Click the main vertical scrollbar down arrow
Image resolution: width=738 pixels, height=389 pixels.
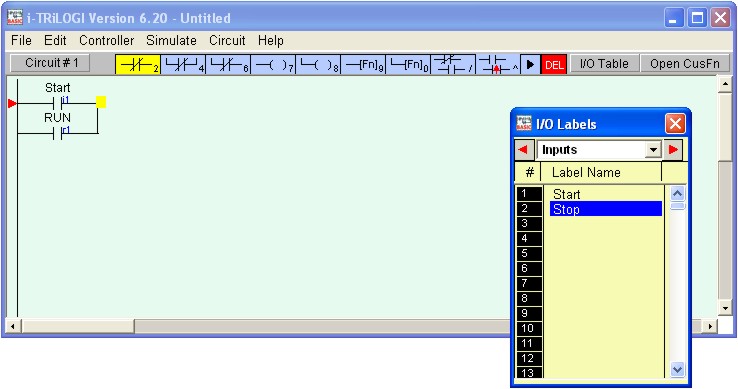click(725, 308)
